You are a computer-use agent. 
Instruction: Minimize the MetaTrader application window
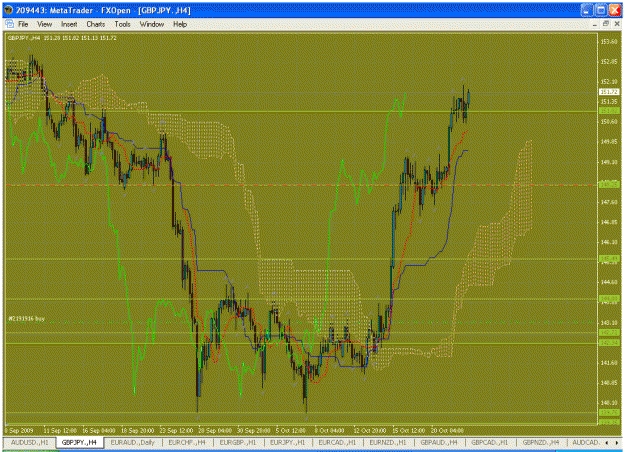[x=587, y=10]
